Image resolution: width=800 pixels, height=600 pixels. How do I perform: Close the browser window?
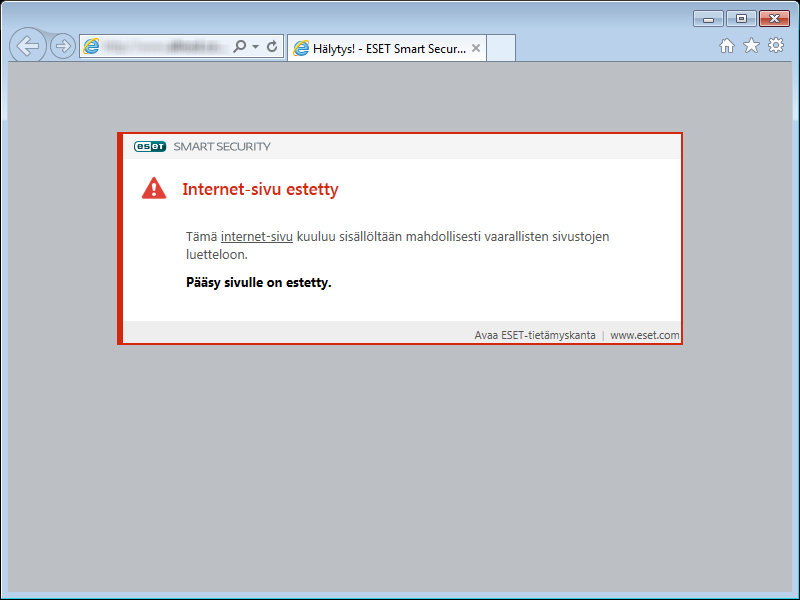click(774, 19)
